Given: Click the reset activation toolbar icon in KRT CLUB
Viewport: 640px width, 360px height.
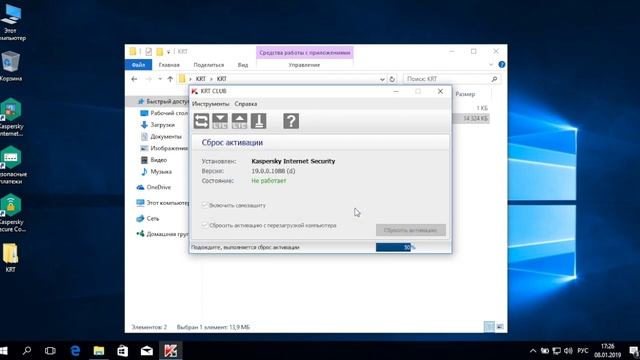Looking at the screenshot, I should click(201, 121).
